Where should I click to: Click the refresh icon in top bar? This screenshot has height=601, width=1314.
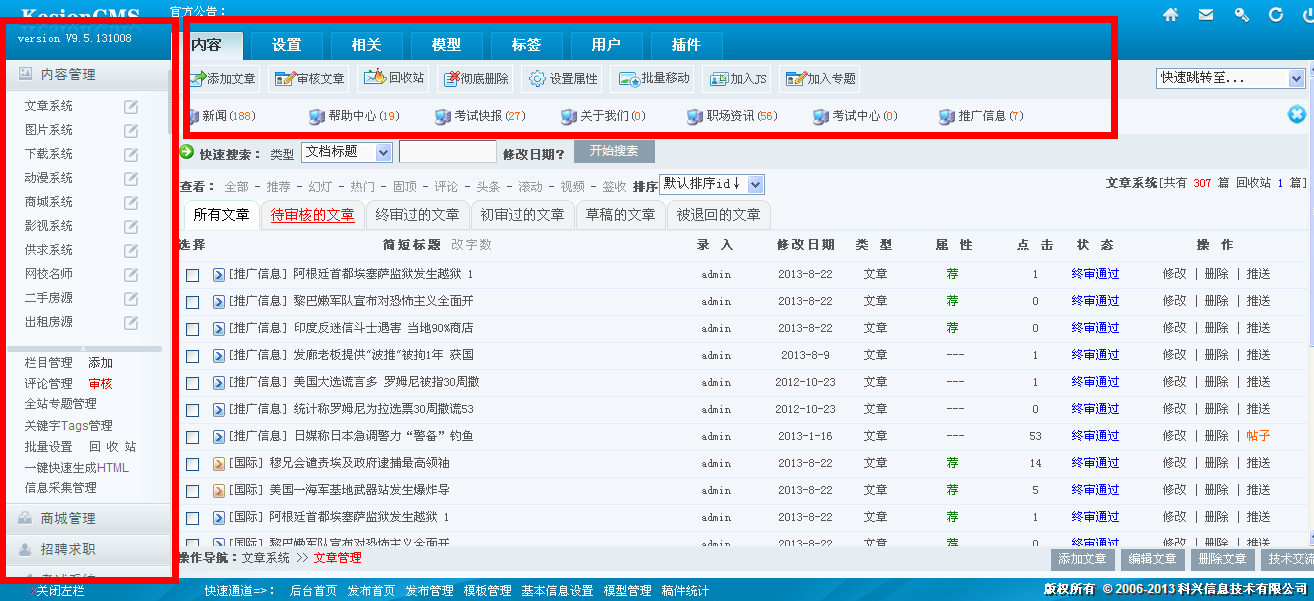[x=1276, y=15]
